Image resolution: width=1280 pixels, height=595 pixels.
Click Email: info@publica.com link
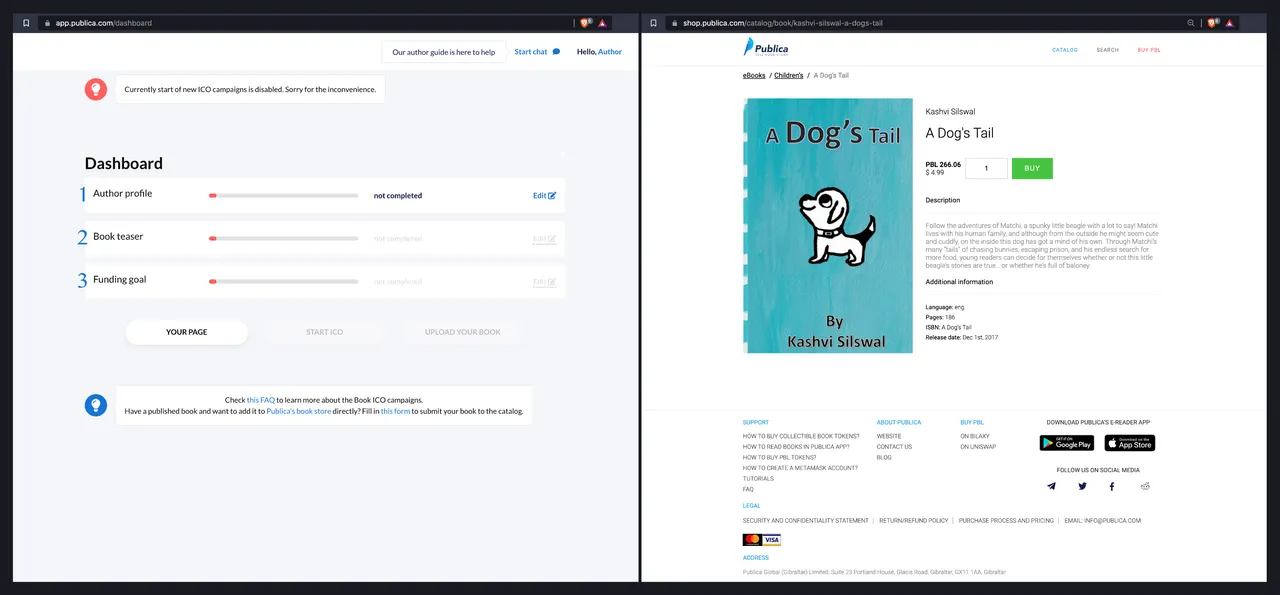click(x=1103, y=521)
